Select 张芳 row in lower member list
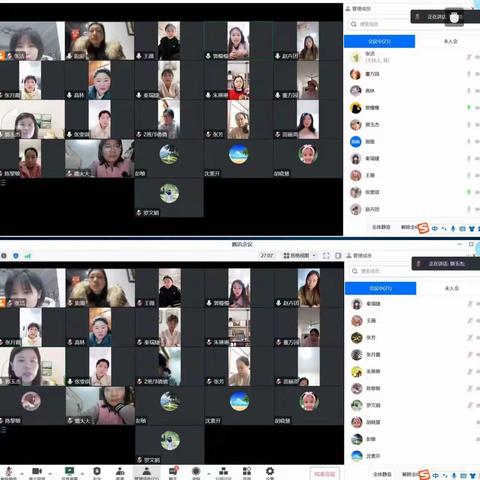The width and height of the screenshot is (480, 480). (x=412, y=338)
